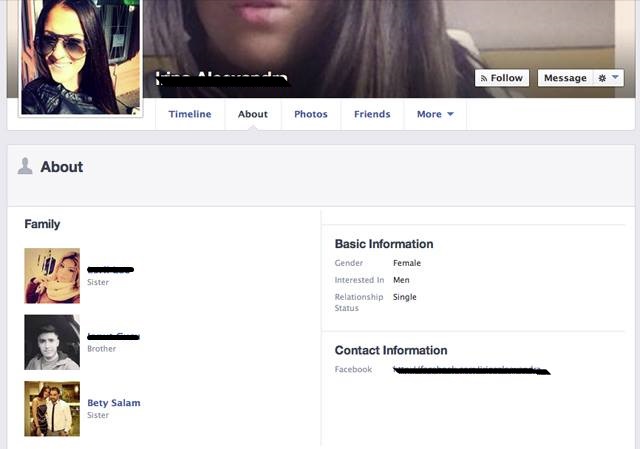Expand the More dropdown menu
The width and height of the screenshot is (640, 449).
435,114
